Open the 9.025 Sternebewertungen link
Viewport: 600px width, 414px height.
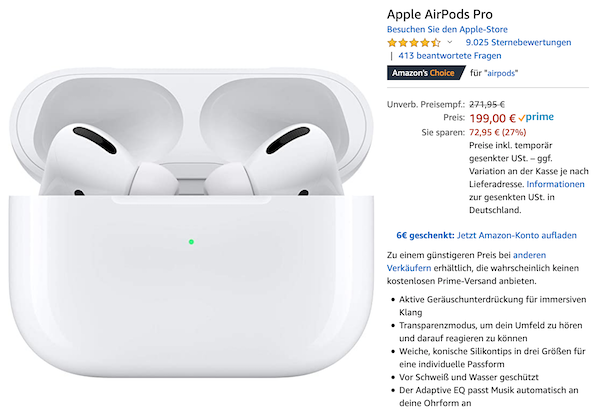518,42
